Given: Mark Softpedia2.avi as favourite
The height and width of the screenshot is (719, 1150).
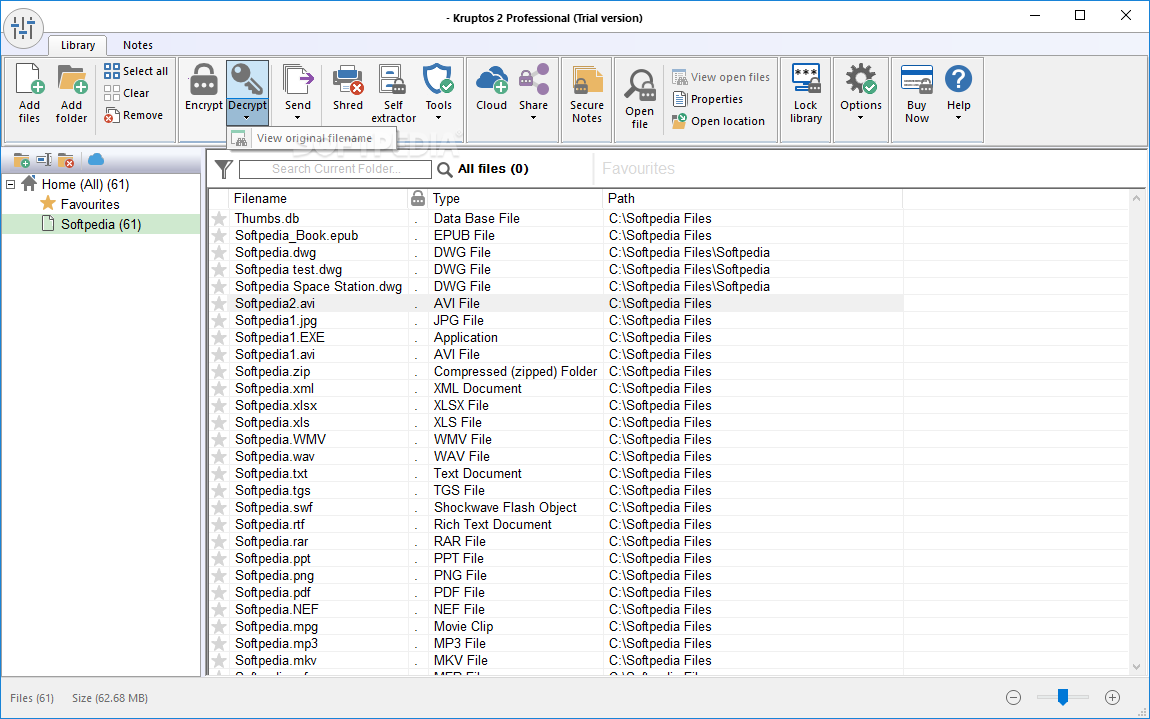Looking at the screenshot, I should 219,304.
